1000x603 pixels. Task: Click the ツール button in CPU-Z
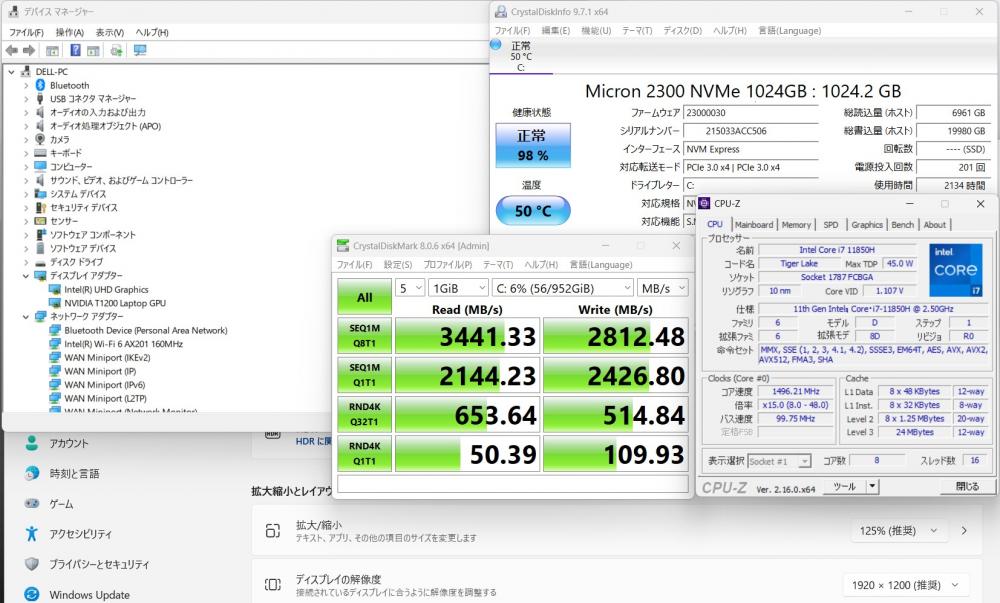coord(844,486)
